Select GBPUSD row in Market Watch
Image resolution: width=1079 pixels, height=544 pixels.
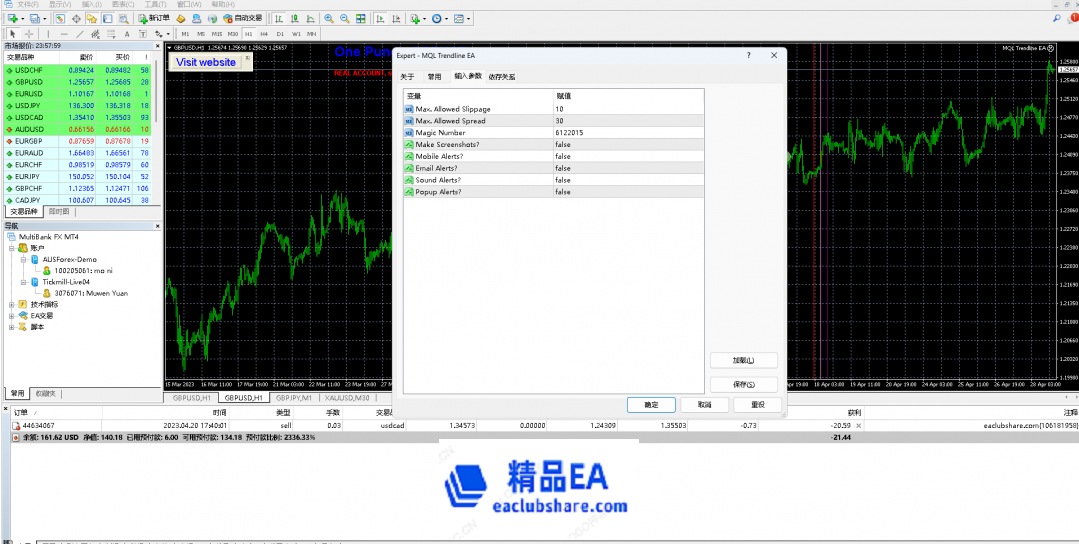click(x=78, y=81)
